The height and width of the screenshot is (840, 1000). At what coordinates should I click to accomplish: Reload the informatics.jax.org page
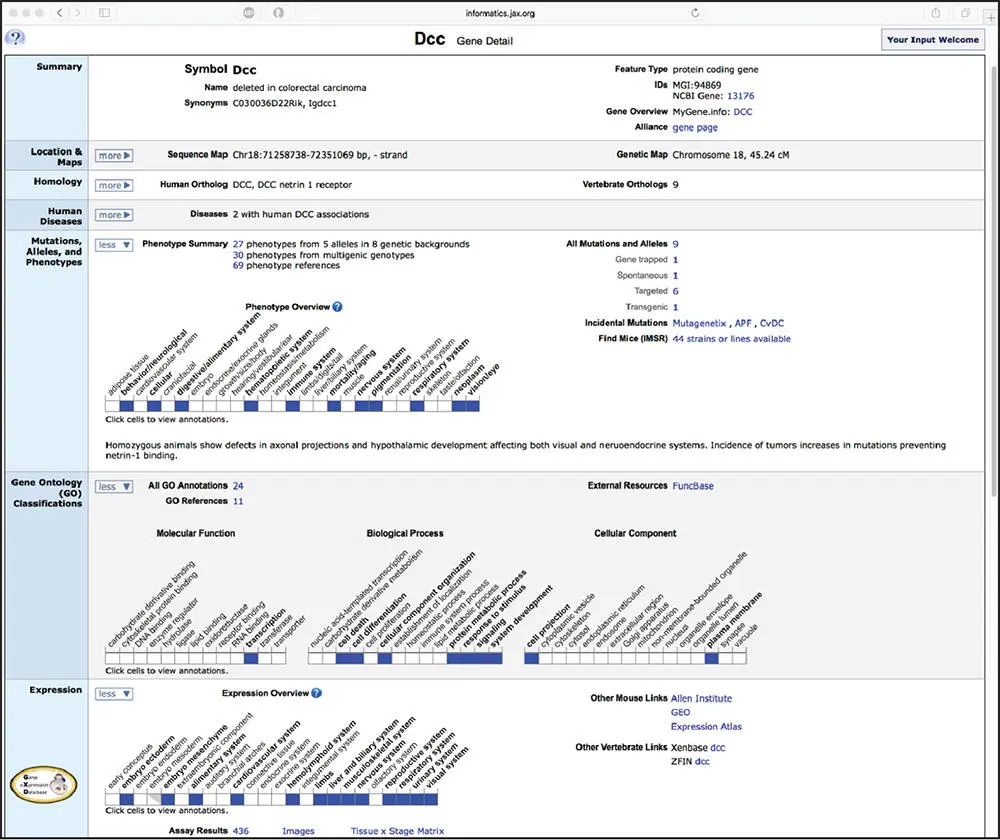click(x=695, y=13)
